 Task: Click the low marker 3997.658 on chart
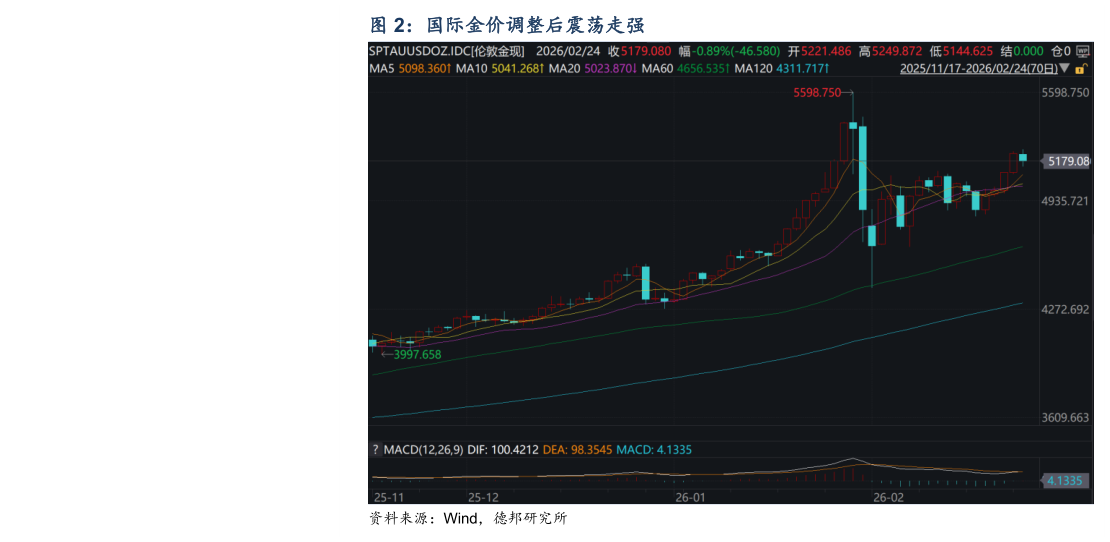pos(418,354)
